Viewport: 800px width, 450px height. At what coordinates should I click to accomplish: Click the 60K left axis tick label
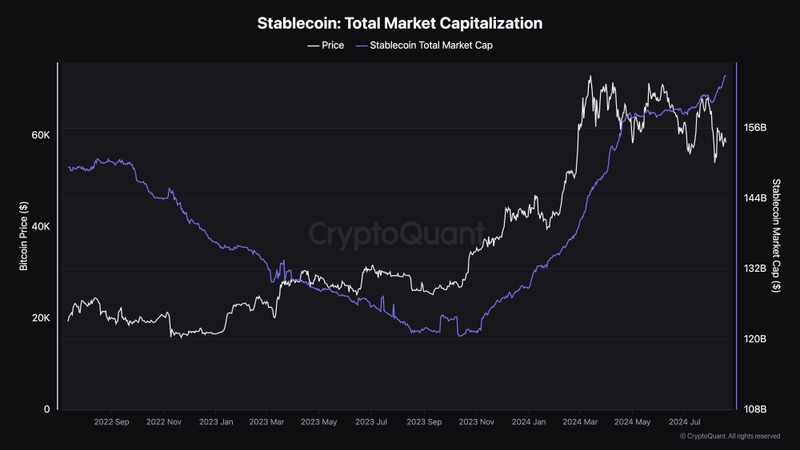point(41,134)
